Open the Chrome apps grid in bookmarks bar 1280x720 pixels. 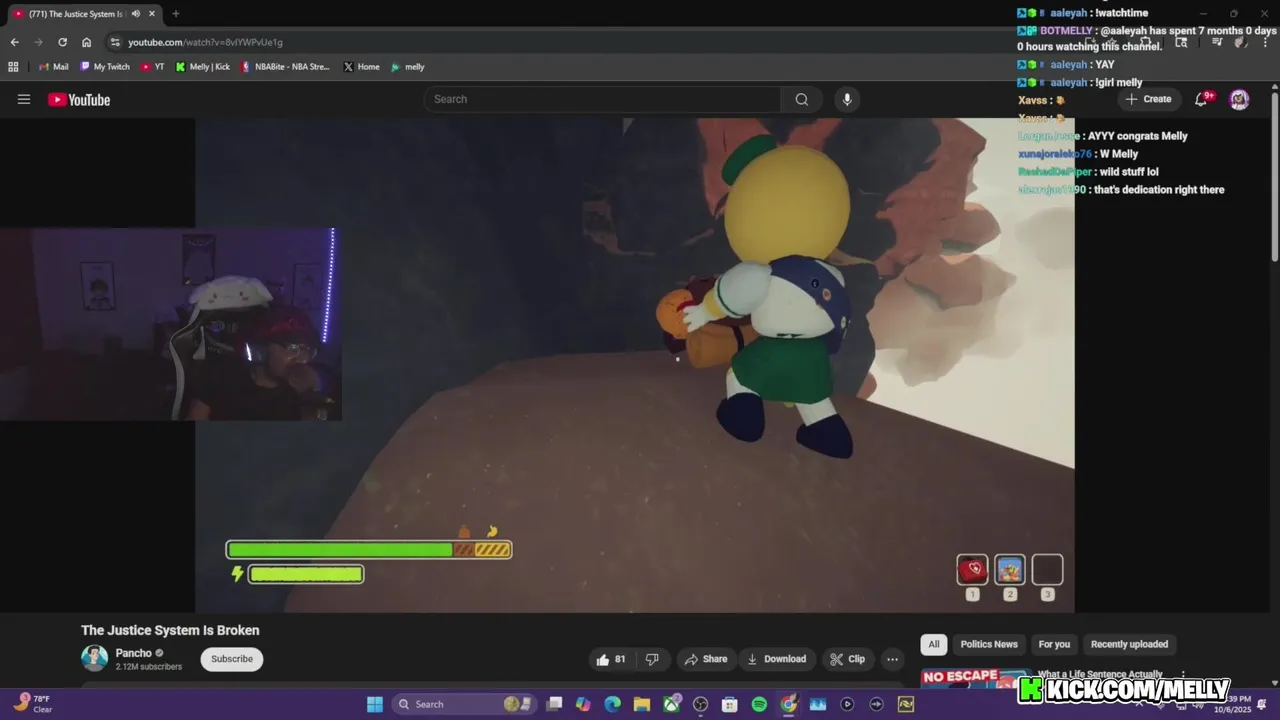[13, 67]
